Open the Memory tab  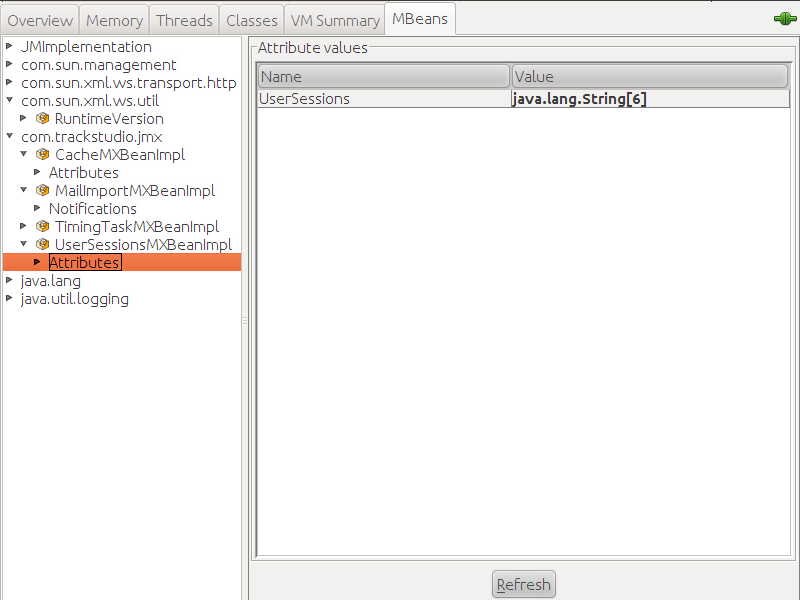coord(114,20)
